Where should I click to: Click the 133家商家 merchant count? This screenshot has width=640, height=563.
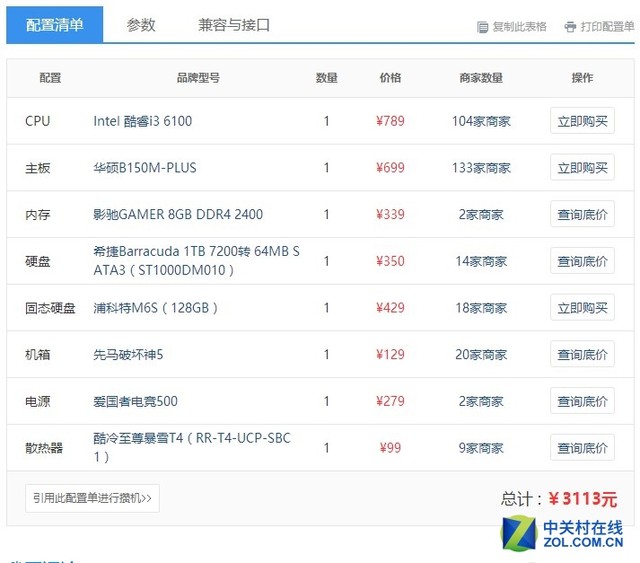[x=481, y=167]
